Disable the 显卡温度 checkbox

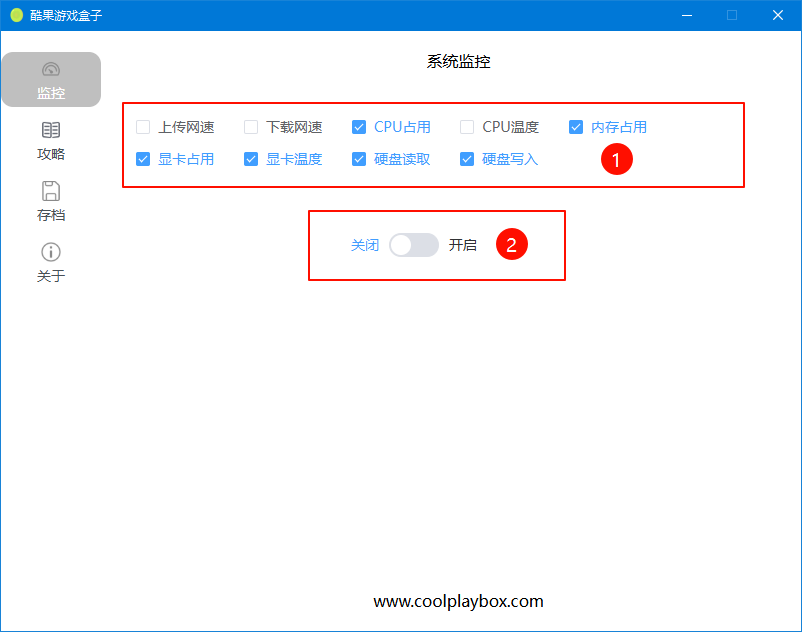click(251, 159)
